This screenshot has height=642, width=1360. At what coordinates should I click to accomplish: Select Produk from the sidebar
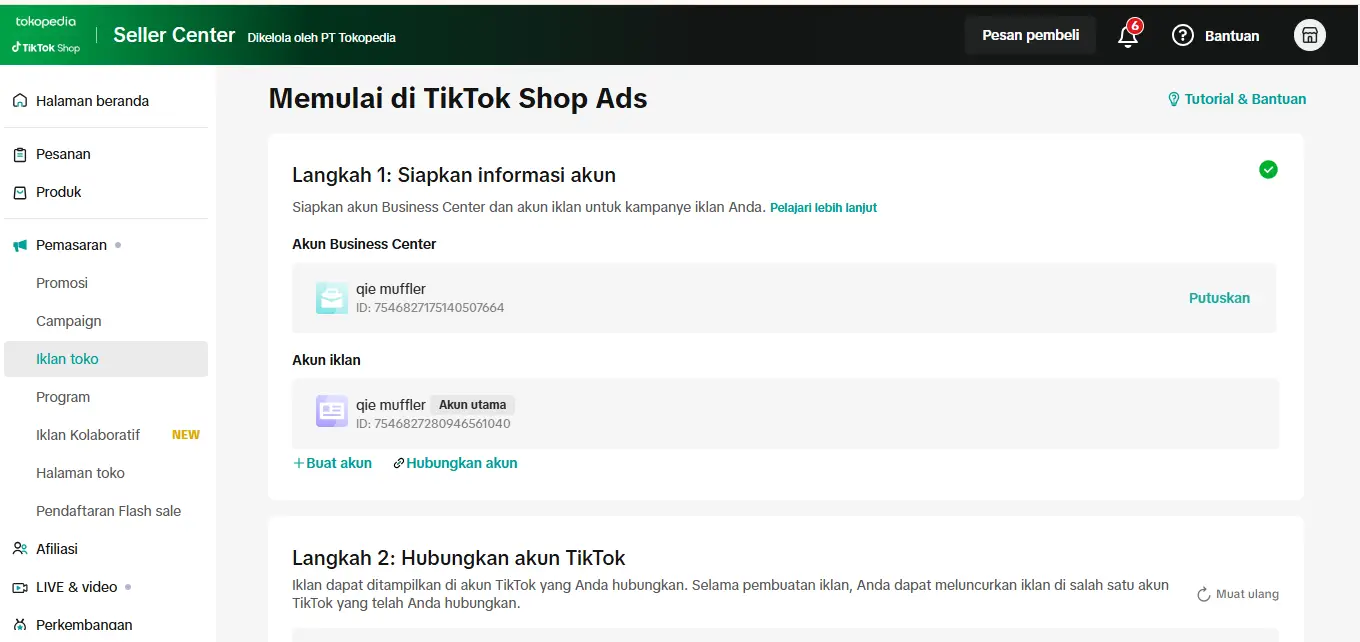(x=59, y=192)
